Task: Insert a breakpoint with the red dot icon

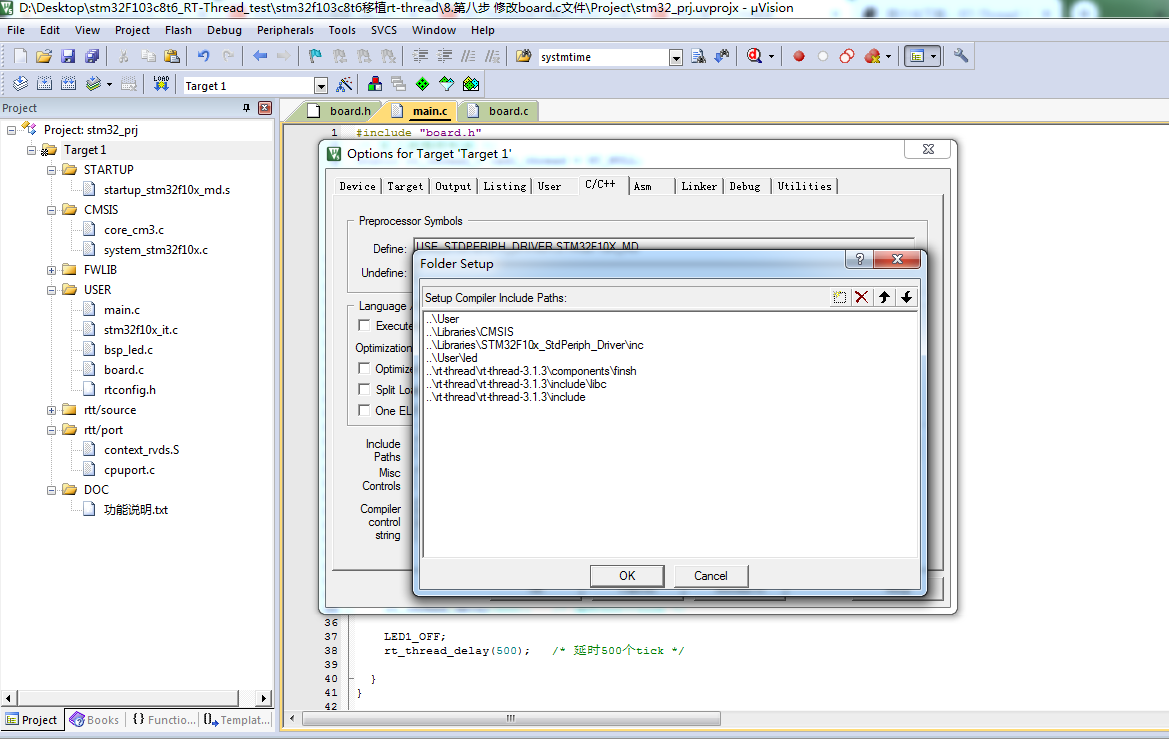Action: point(798,56)
